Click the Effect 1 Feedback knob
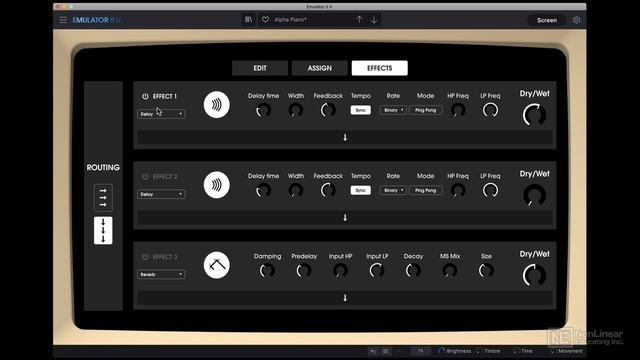This screenshot has width=640, height=360. 328,110
